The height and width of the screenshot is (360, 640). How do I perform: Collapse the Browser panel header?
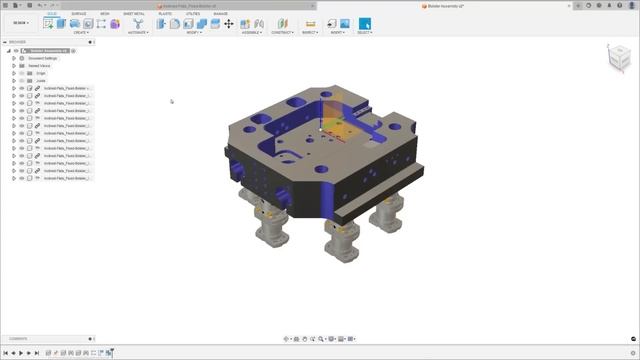click(5, 42)
